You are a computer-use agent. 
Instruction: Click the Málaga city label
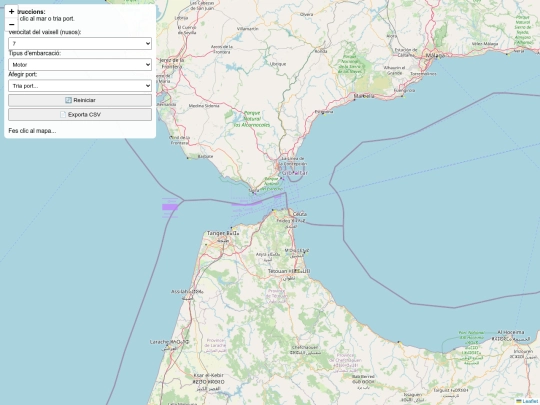[435, 55]
